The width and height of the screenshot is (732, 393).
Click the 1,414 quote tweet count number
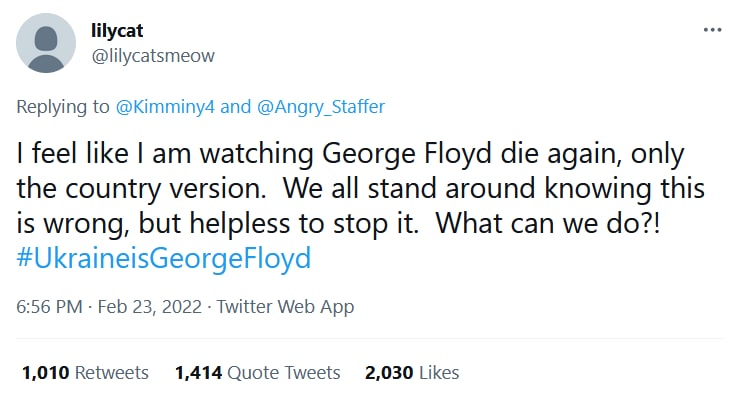[x=198, y=372]
